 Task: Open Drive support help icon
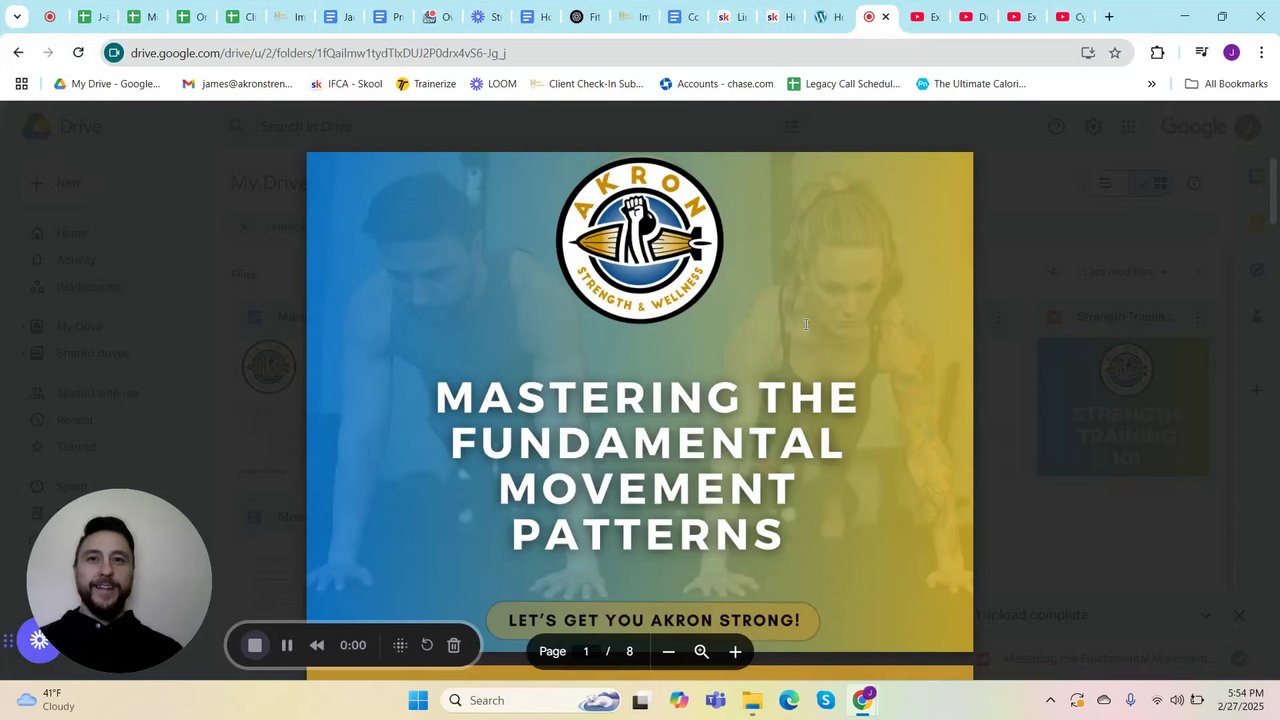click(x=1056, y=127)
